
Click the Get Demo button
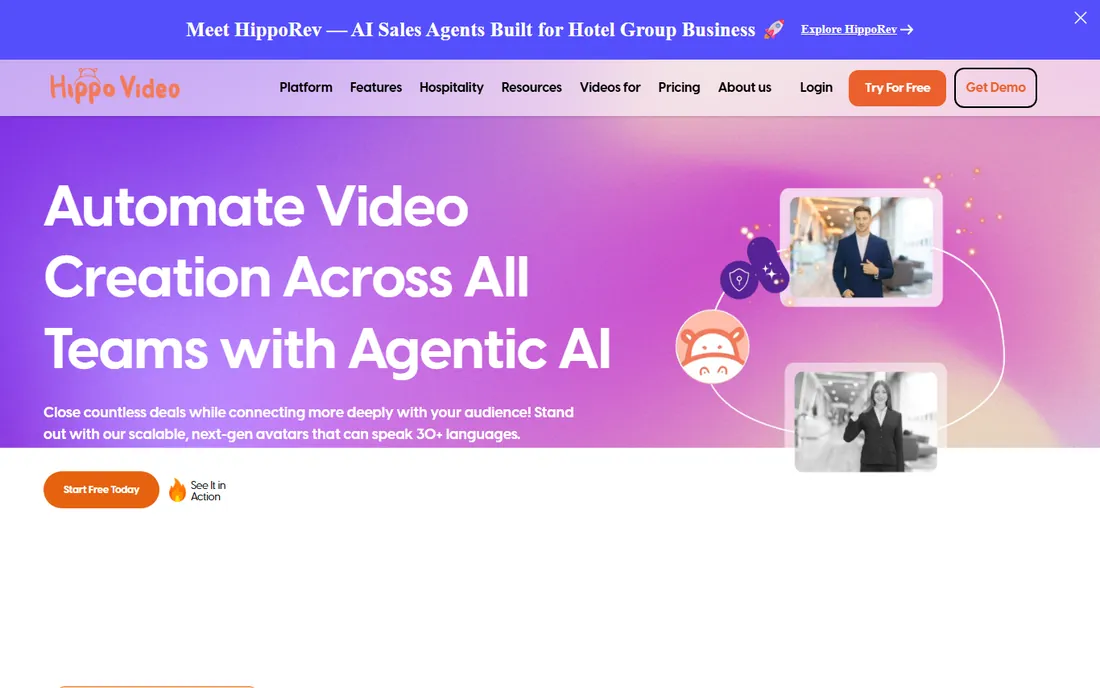995,88
